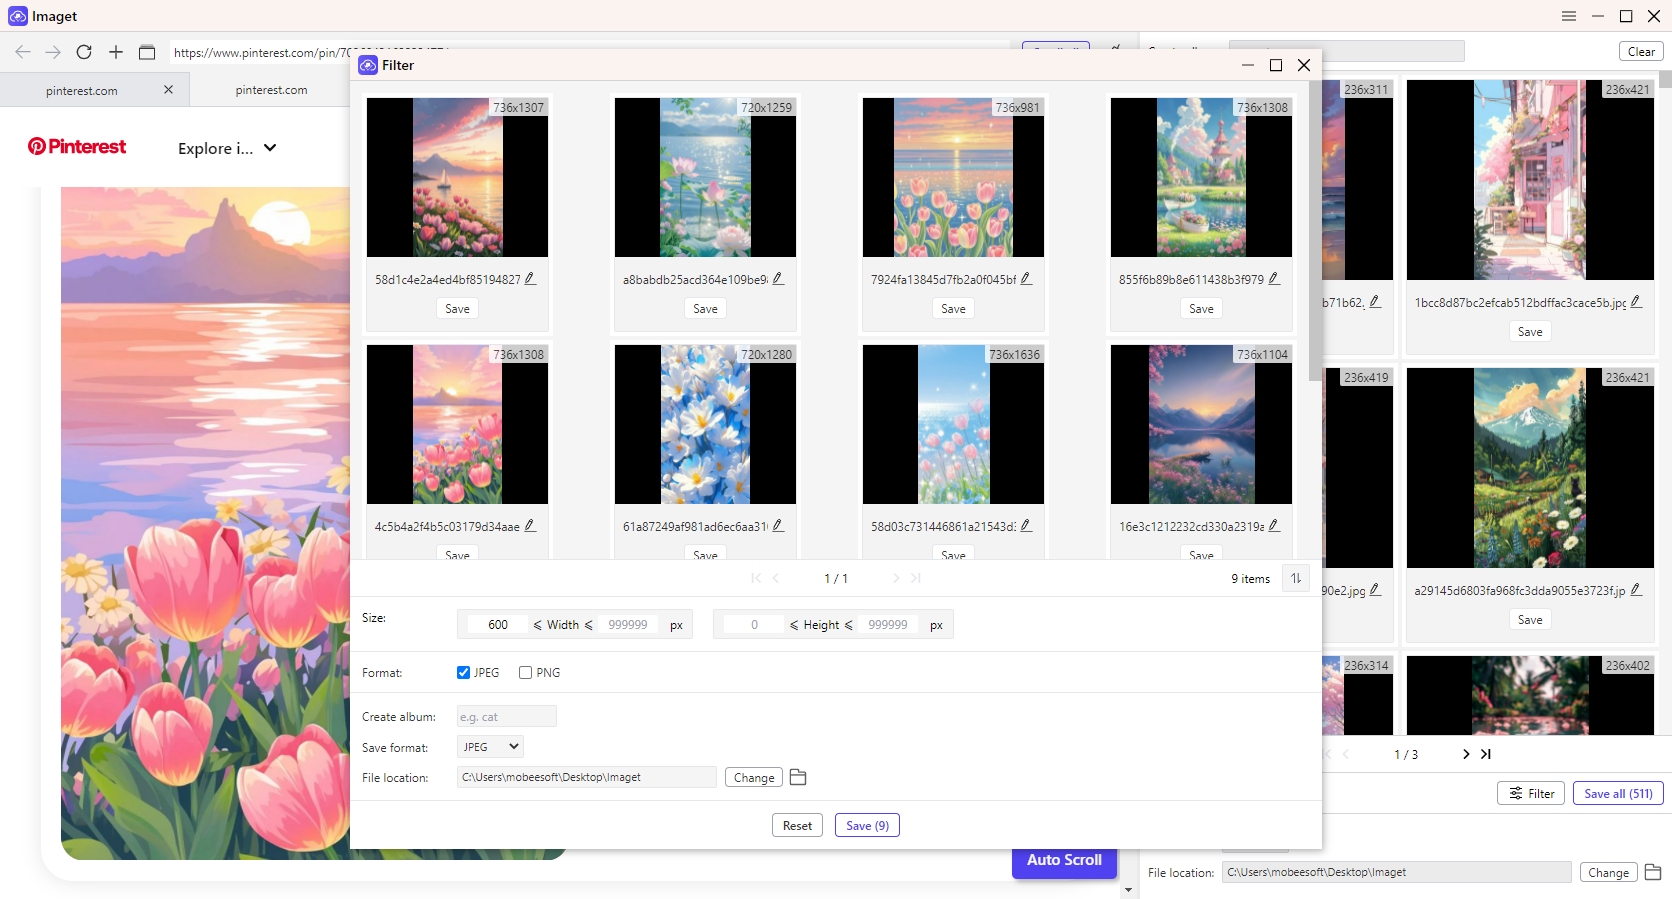Click Change button in main window
Screen dimensions: 1672x899
[x=1608, y=872]
